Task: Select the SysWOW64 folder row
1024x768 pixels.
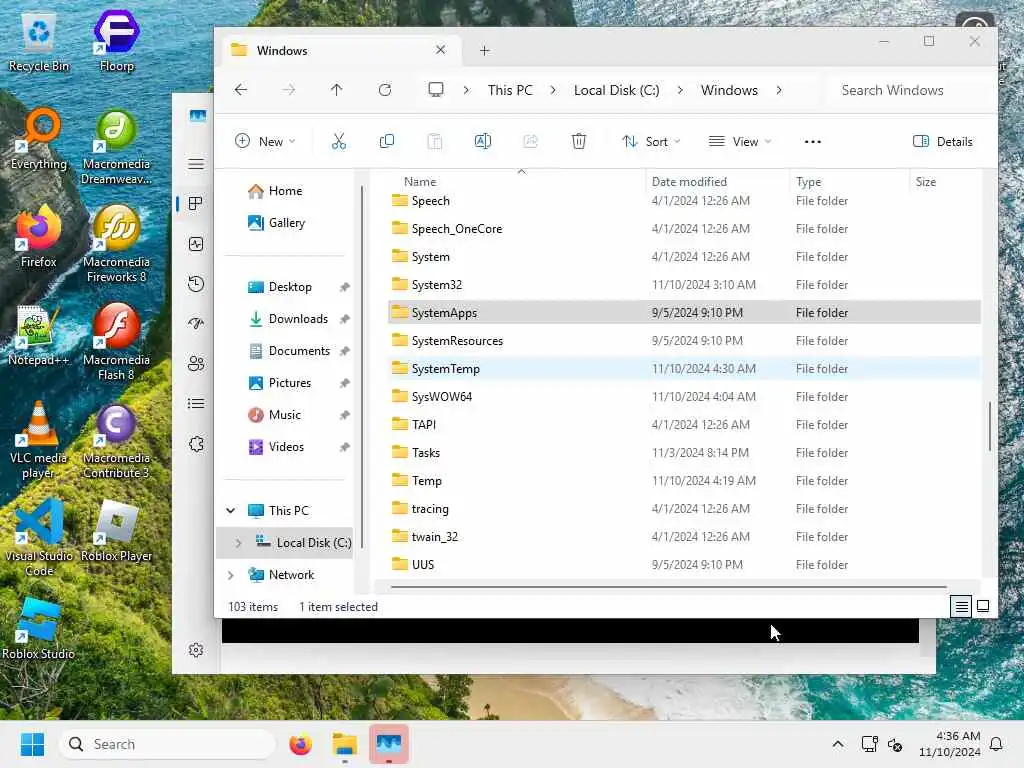Action: pyautogui.click(x=684, y=396)
